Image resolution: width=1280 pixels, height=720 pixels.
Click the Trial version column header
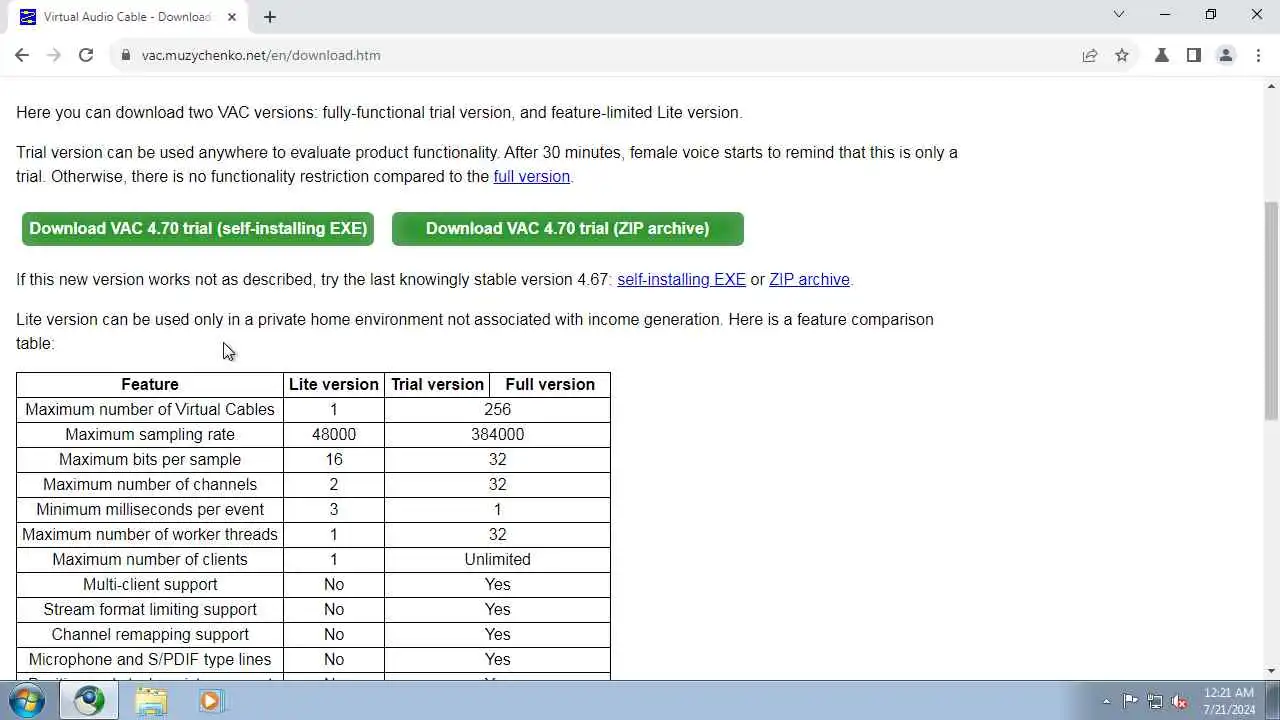tap(437, 384)
